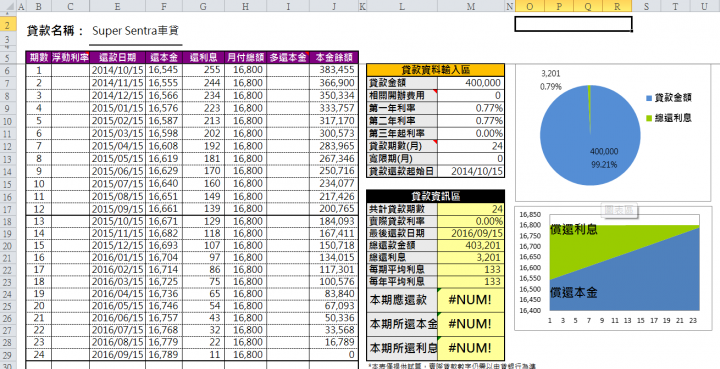Click the 400,000 loan amount input cell
Image resolution: width=720 pixels, height=369 pixels.
pos(471,83)
